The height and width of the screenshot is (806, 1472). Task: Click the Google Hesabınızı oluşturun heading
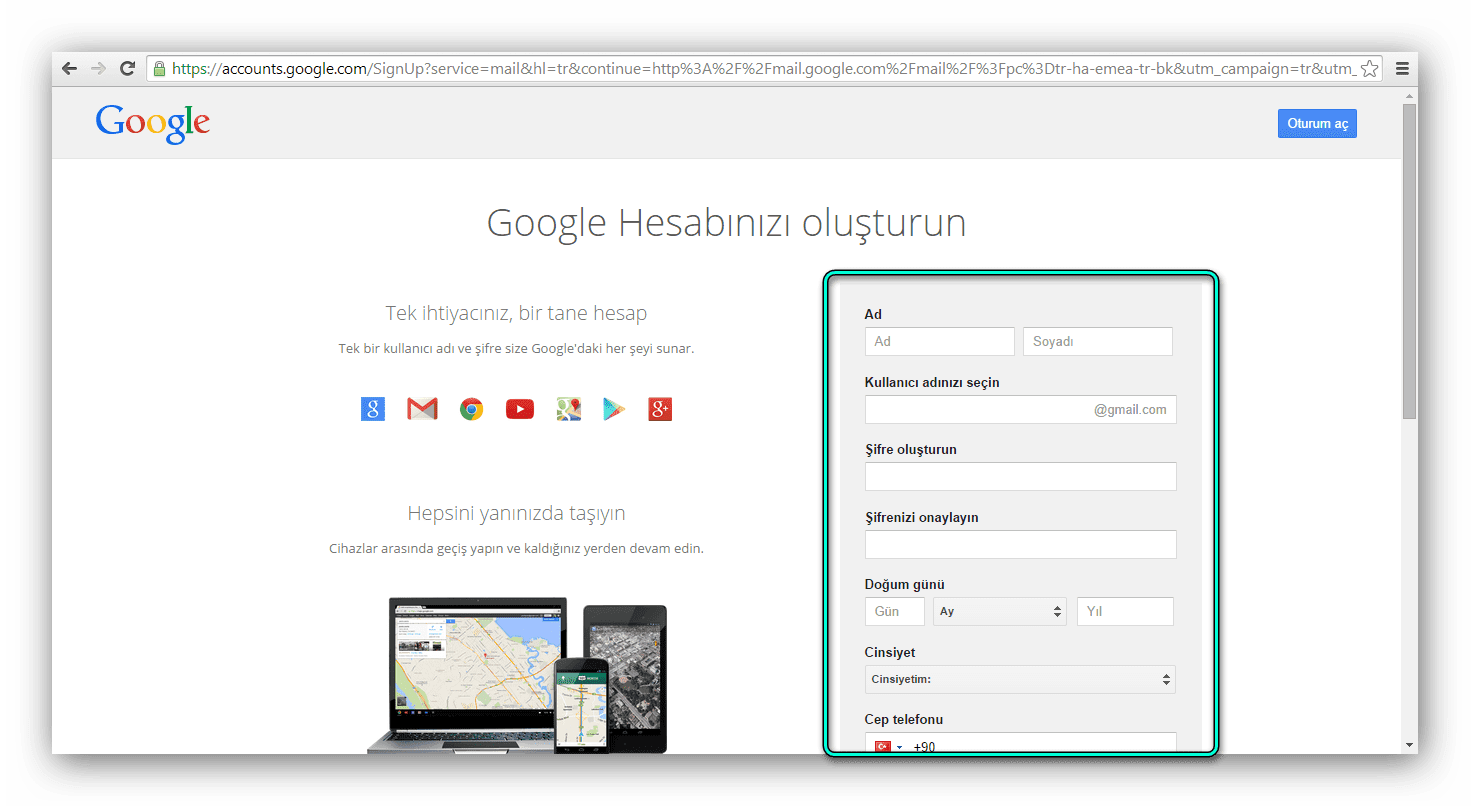727,223
